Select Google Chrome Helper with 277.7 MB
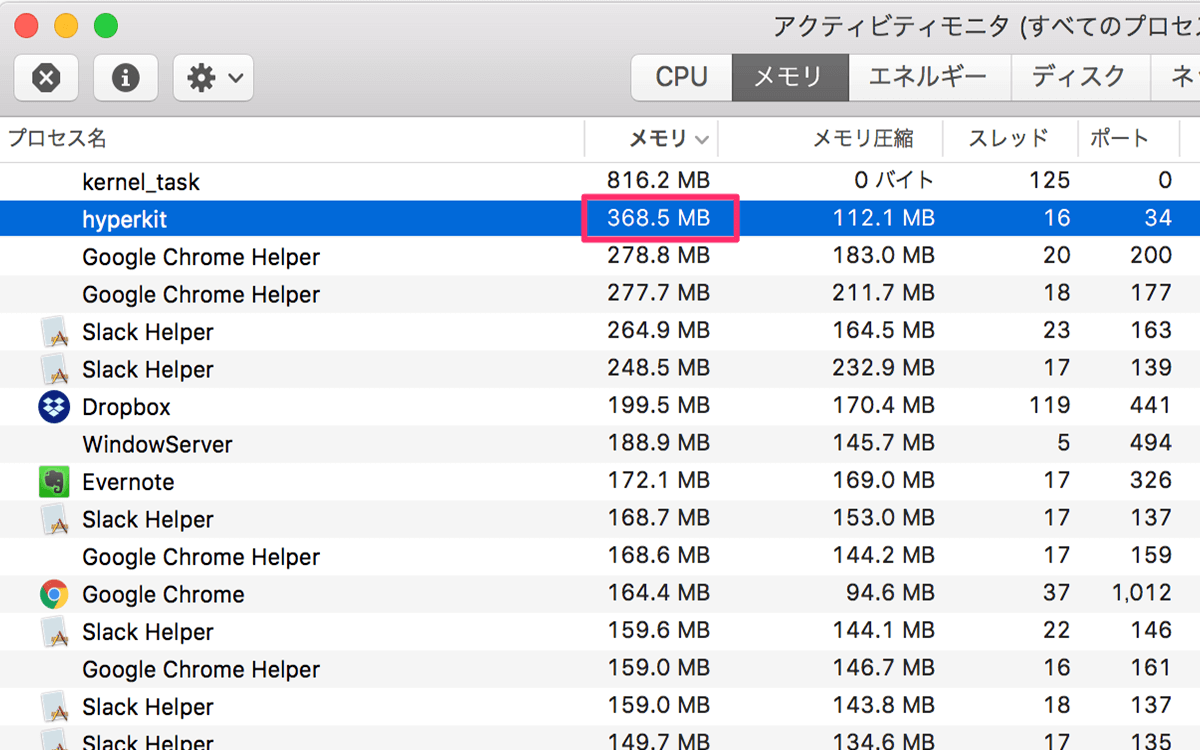The width and height of the screenshot is (1200, 750). tap(201, 295)
